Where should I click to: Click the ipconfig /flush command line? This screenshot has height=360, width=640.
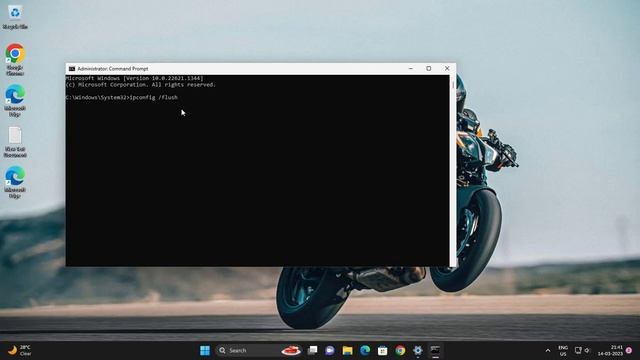122,98
